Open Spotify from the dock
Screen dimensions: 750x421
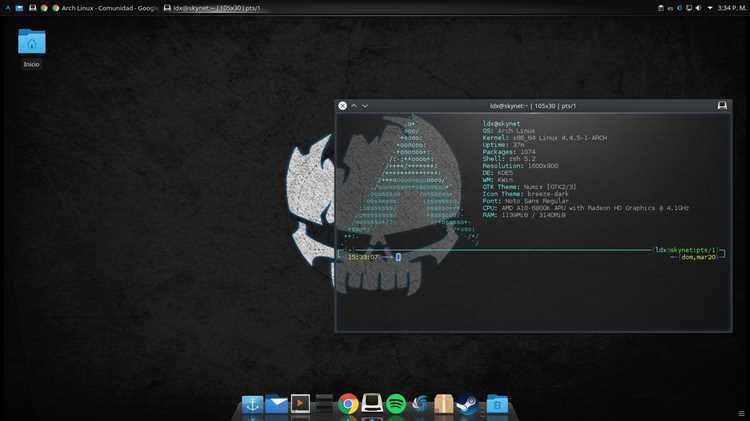click(396, 404)
